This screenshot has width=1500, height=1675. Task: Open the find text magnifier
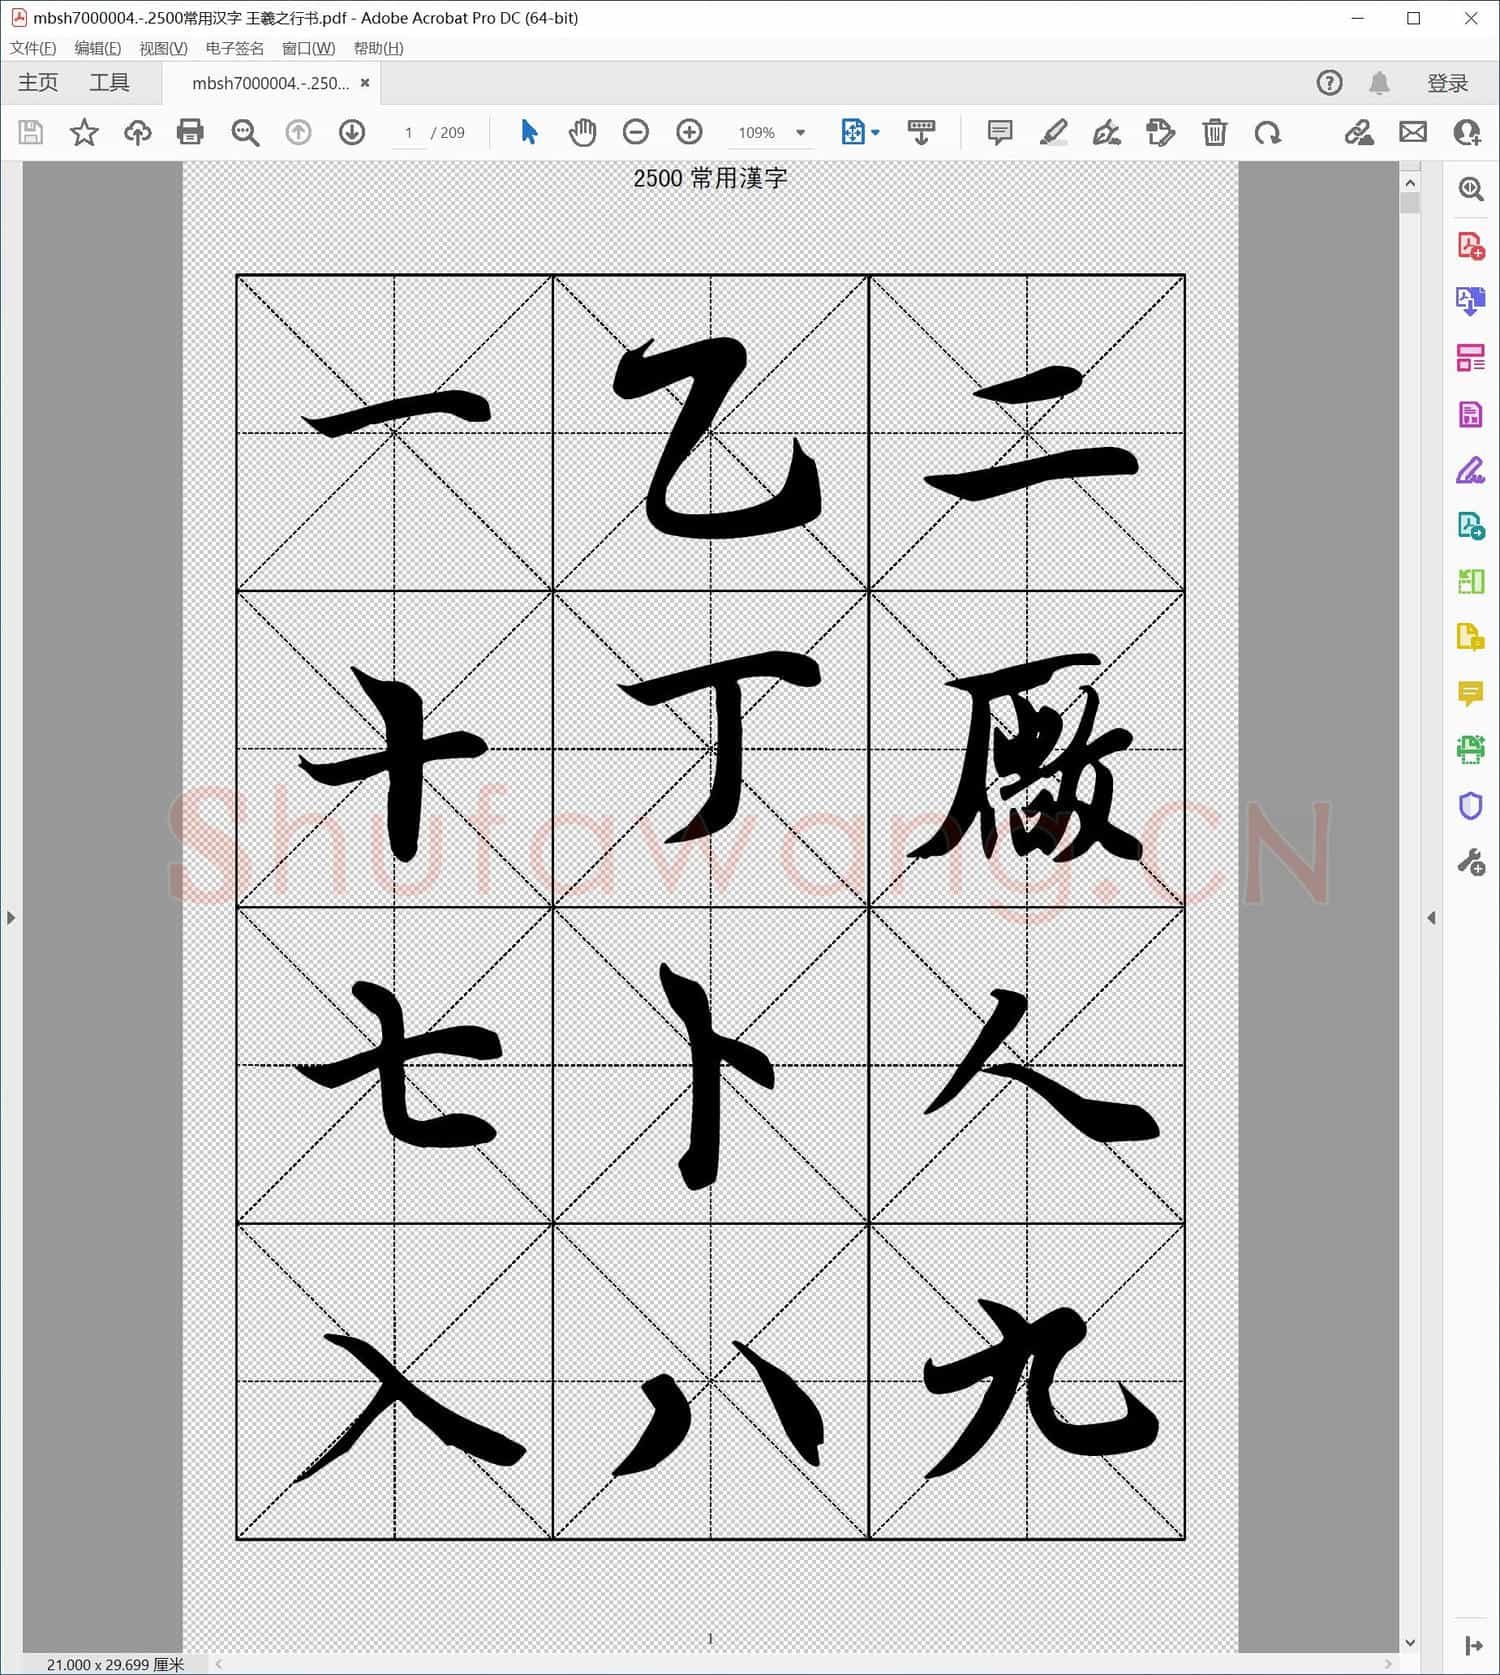(245, 132)
